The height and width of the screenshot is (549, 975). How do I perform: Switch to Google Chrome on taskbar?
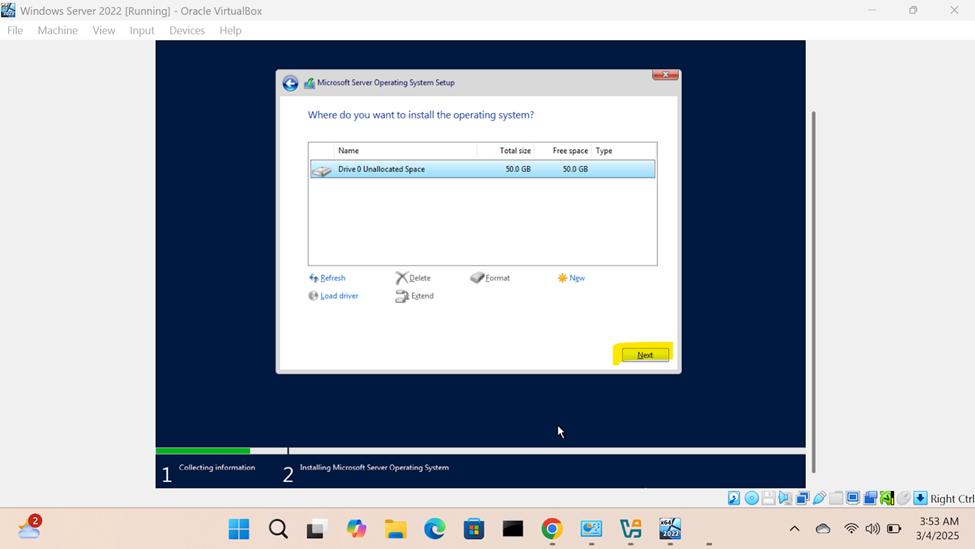point(552,529)
